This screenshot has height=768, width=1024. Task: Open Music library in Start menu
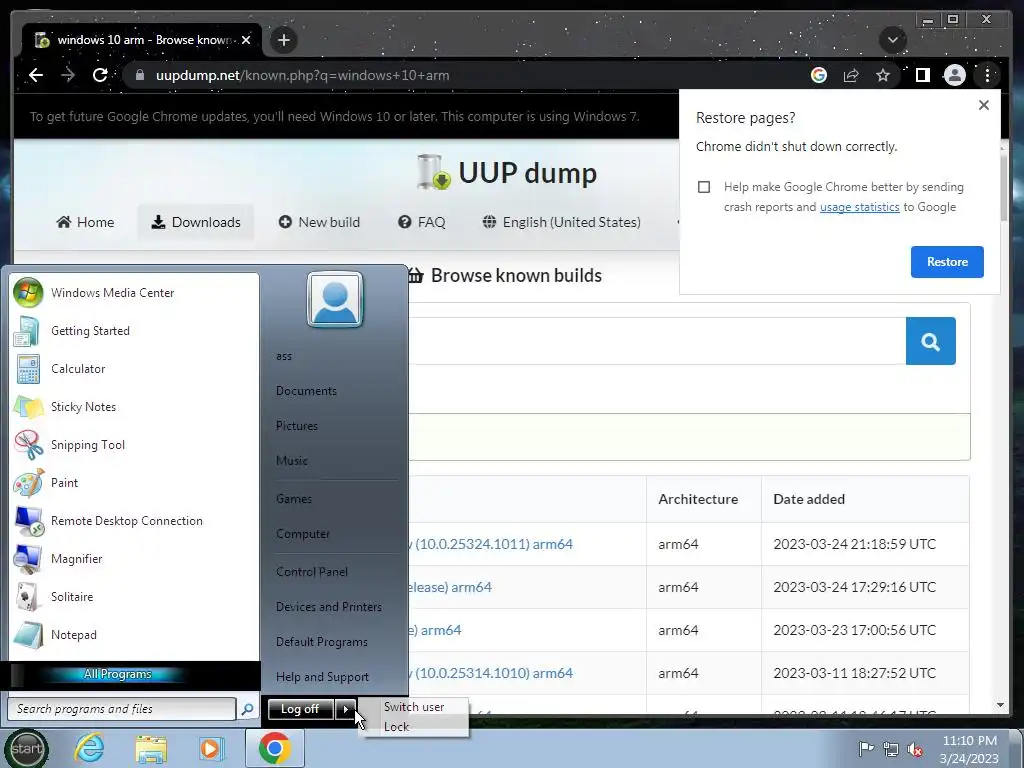[291, 461]
